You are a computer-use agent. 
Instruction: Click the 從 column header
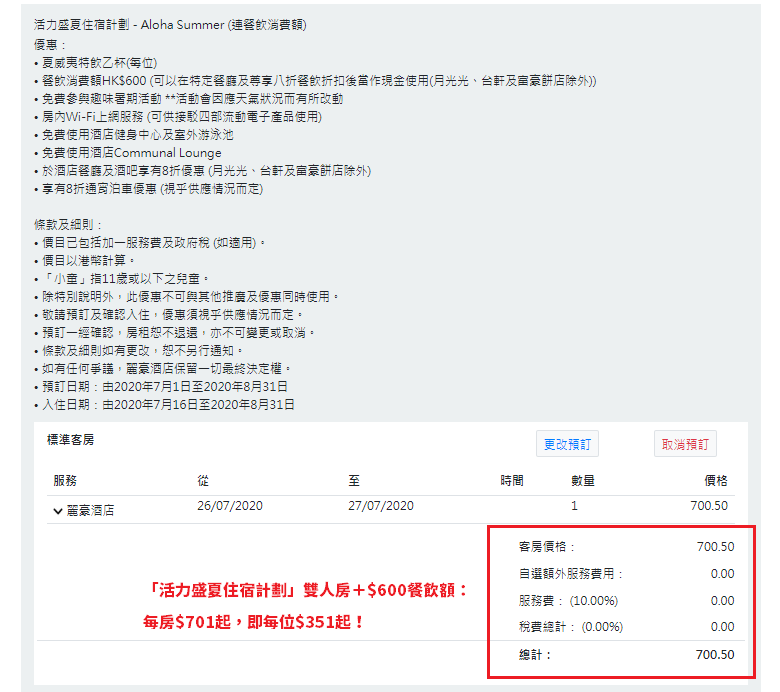click(x=203, y=481)
